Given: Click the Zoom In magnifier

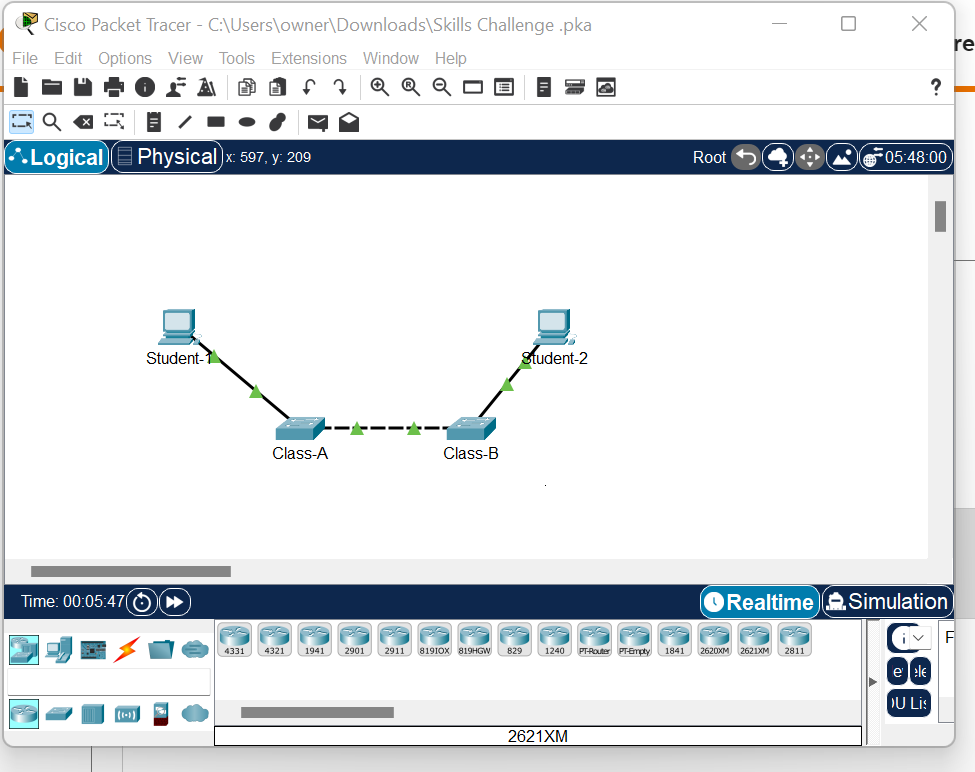Looking at the screenshot, I should pyautogui.click(x=379, y=87).
